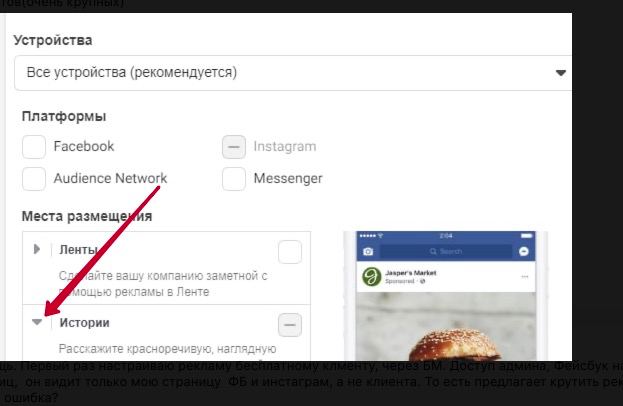Image resolution: width=623 pixels, height=406 pixels.
Task: Click the Search field in phone preview
Action: (446, 251)
